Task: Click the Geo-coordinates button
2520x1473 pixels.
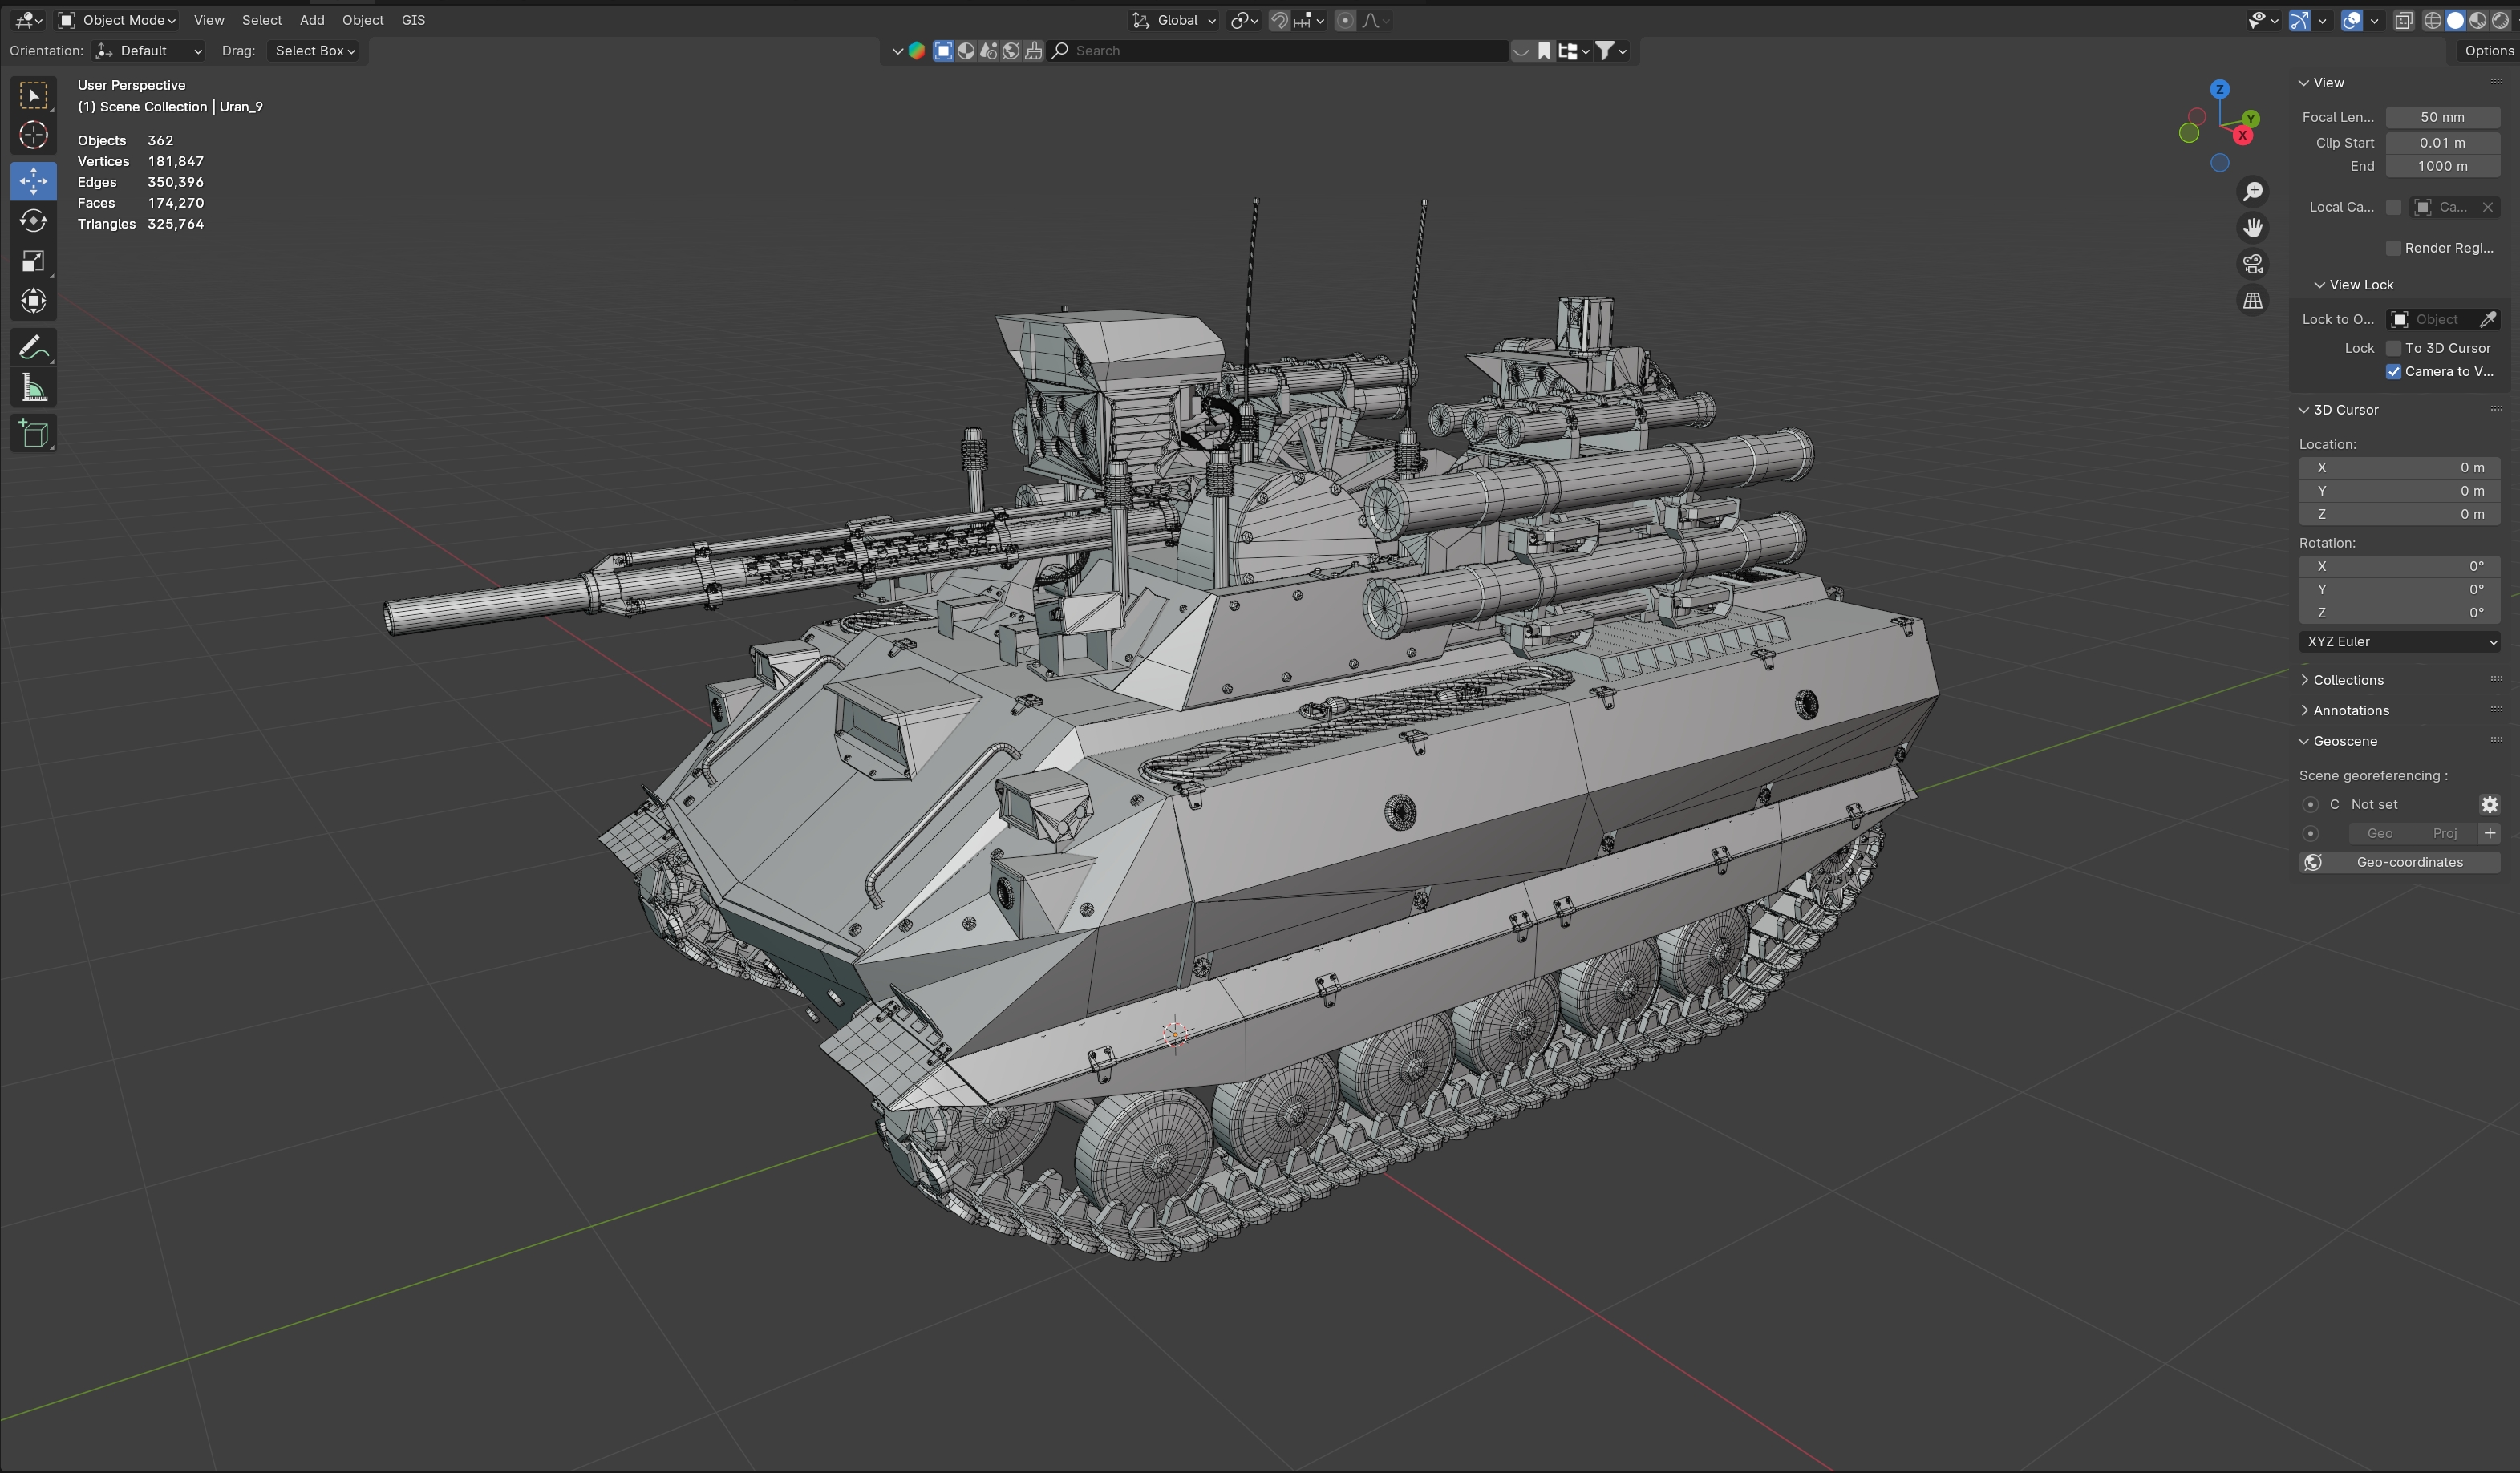Action: pyautogui.click(x=2399, y=862)
